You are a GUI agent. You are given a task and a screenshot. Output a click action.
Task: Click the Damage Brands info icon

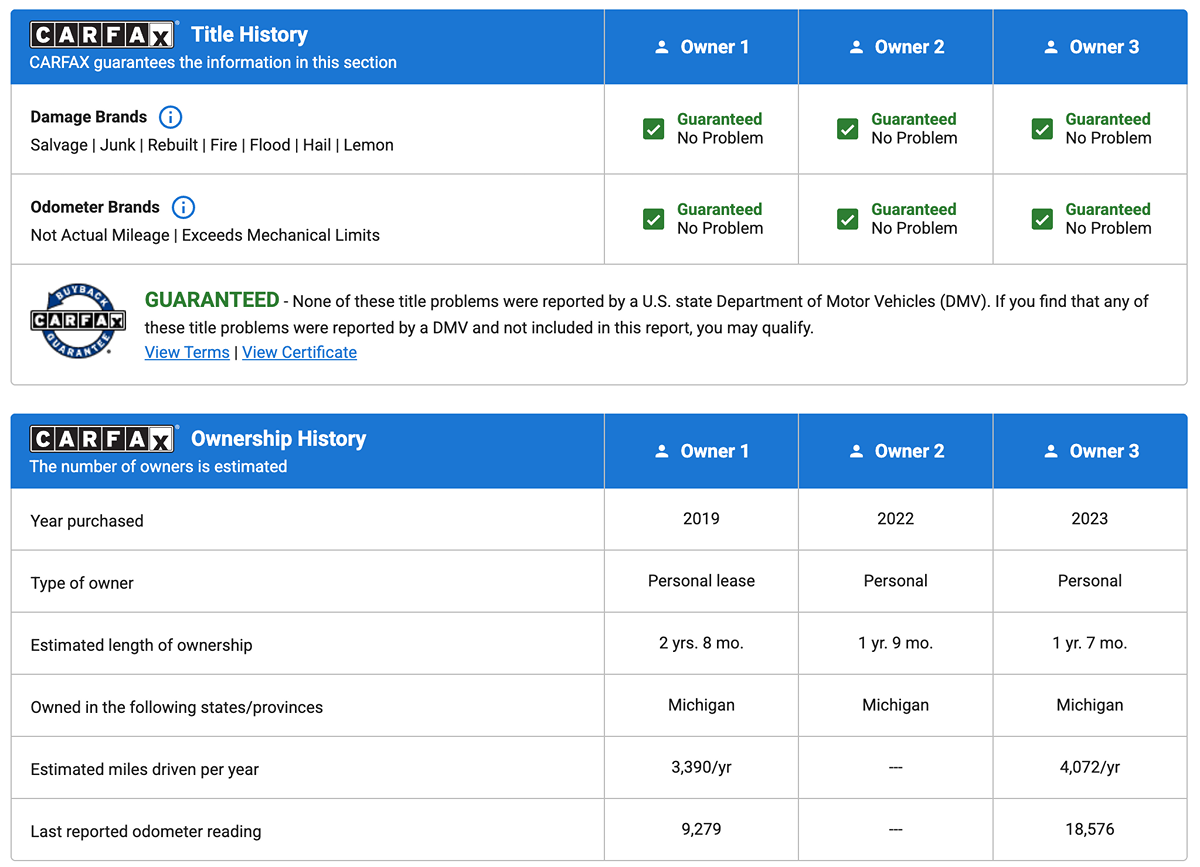coord(170,117)
